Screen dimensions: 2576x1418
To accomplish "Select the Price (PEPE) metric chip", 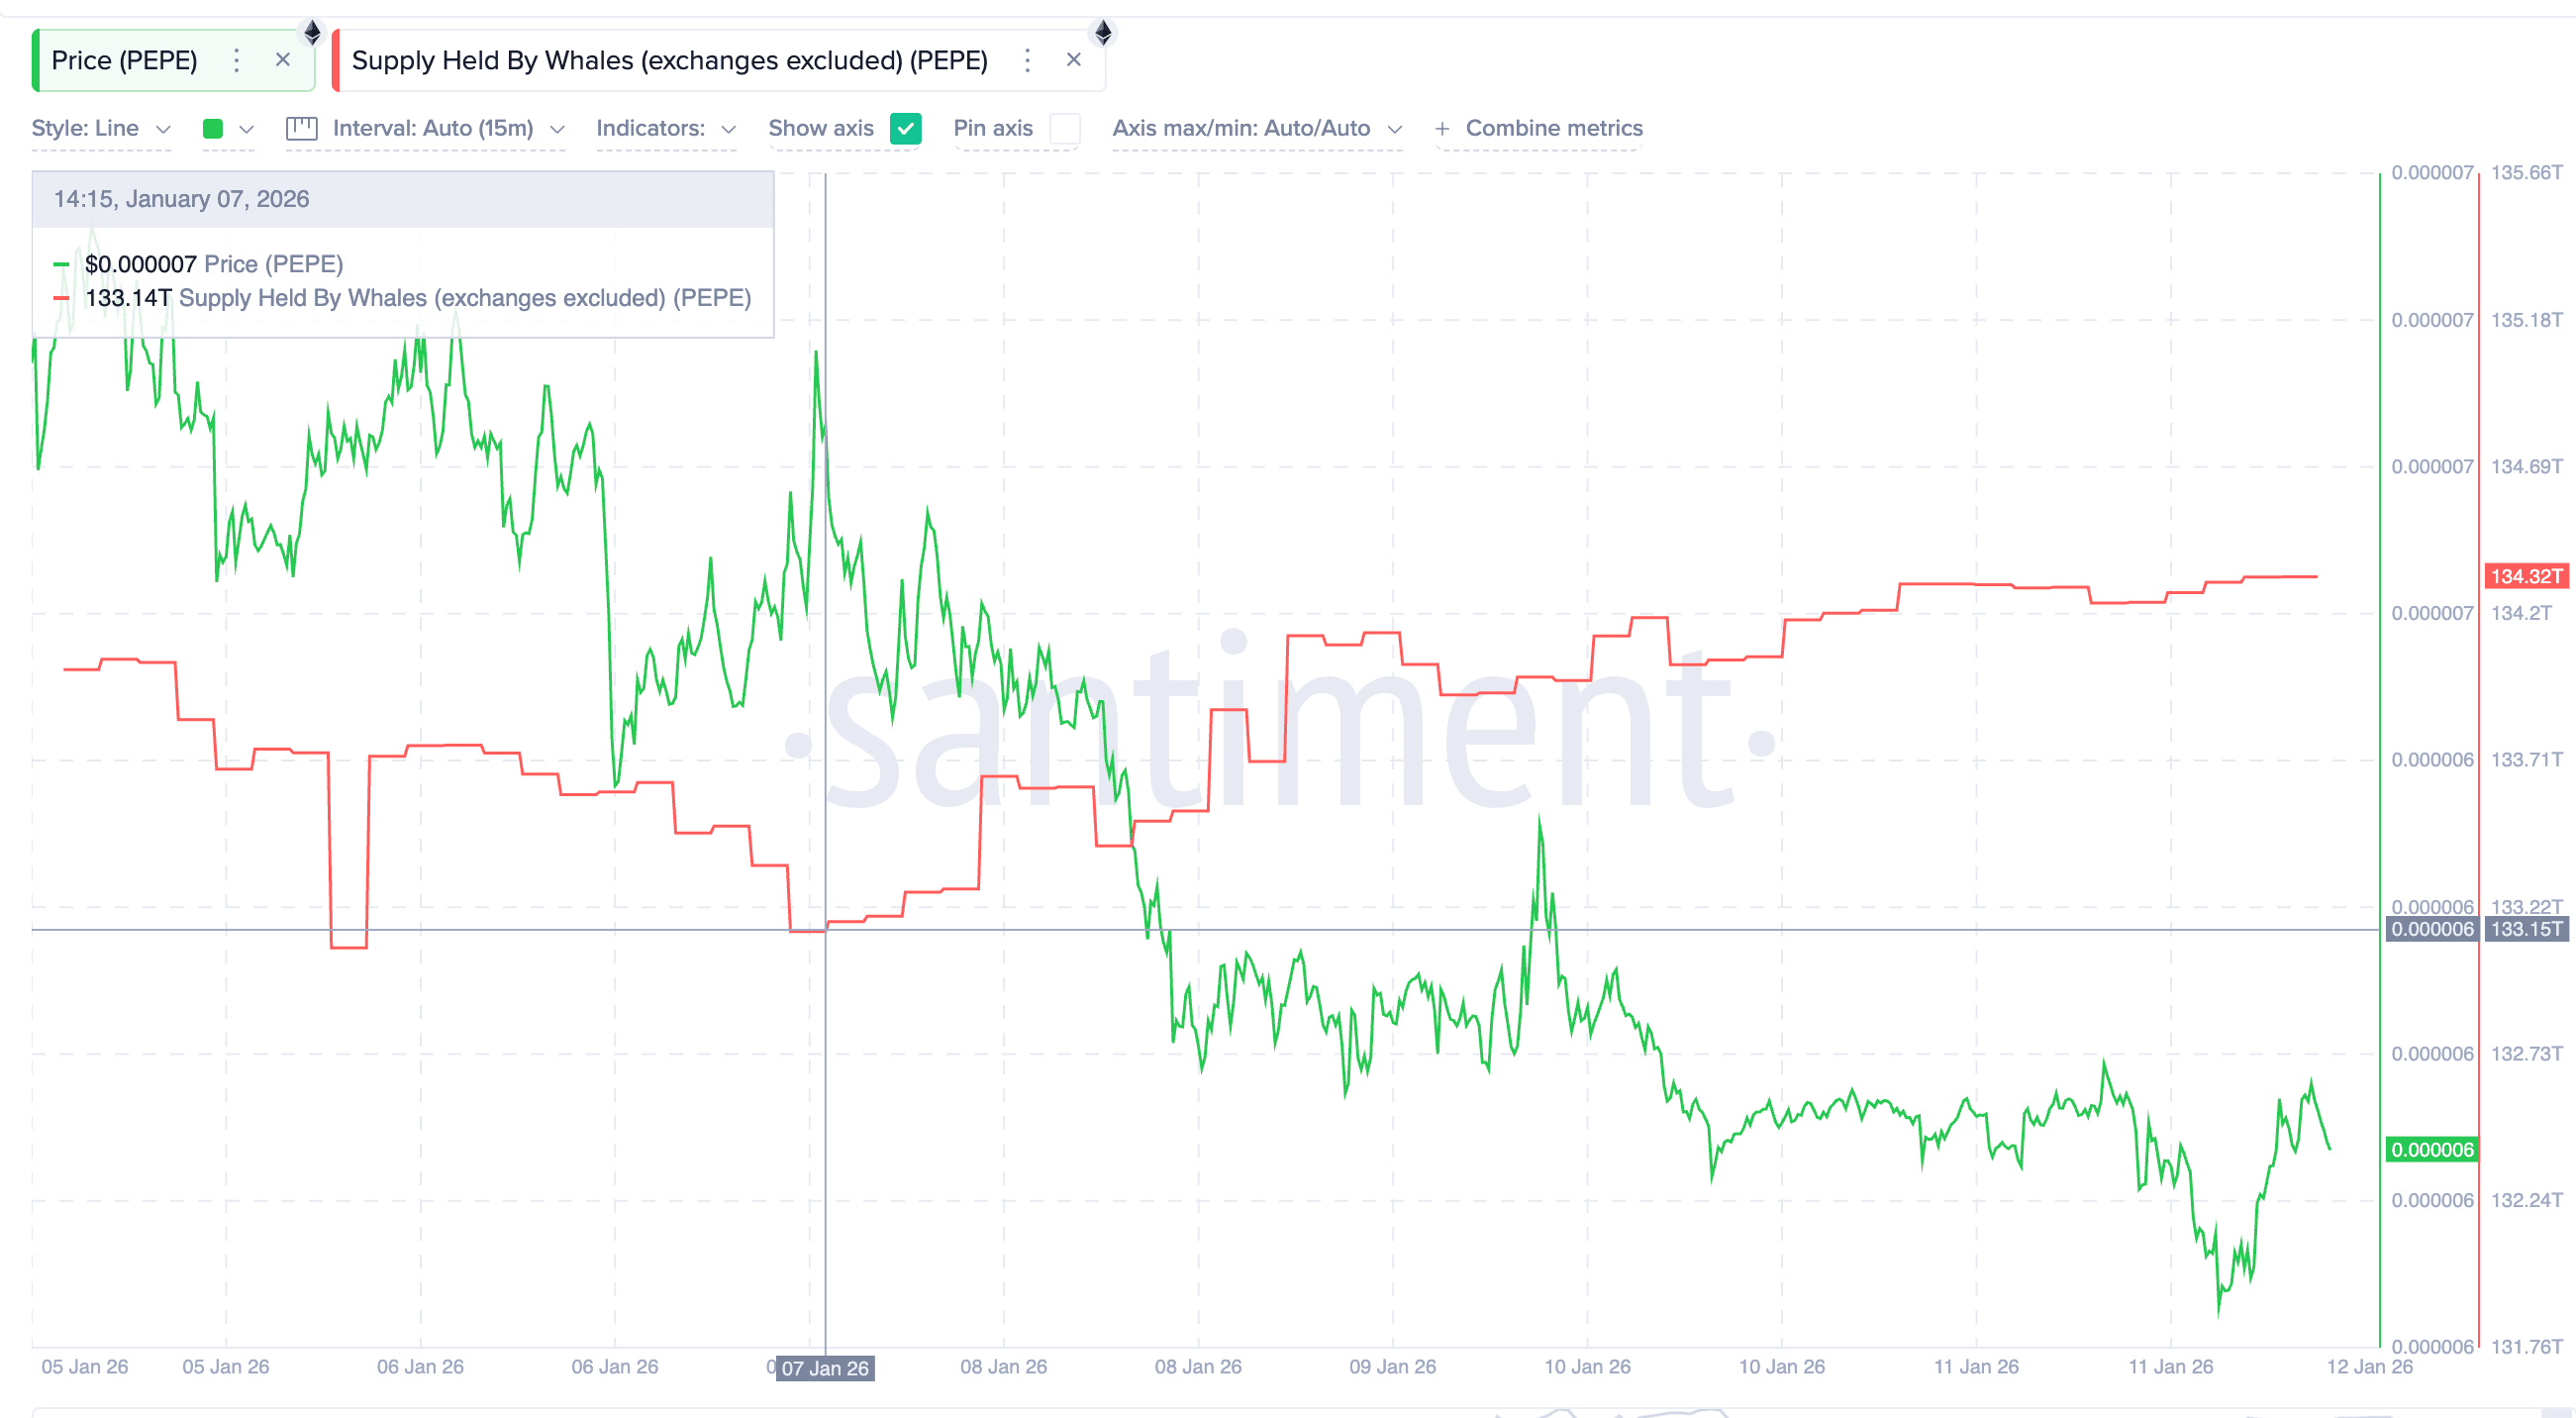I will tap(125, 60).
